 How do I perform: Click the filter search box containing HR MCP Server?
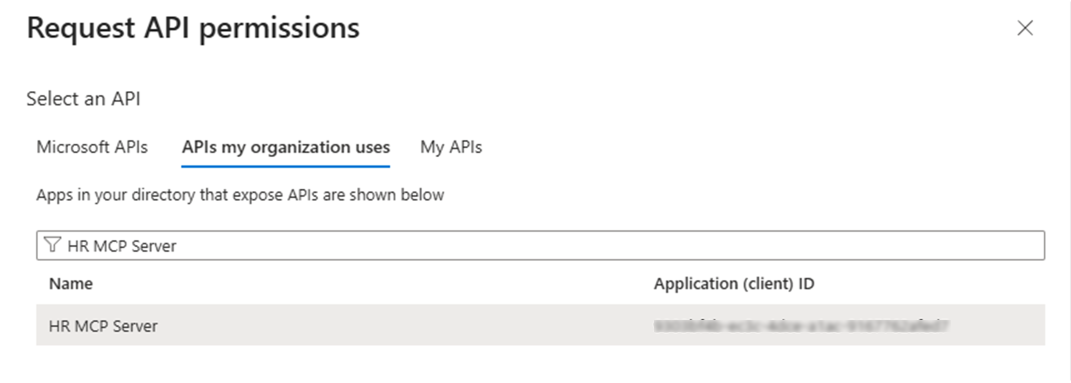pos(540,246)
